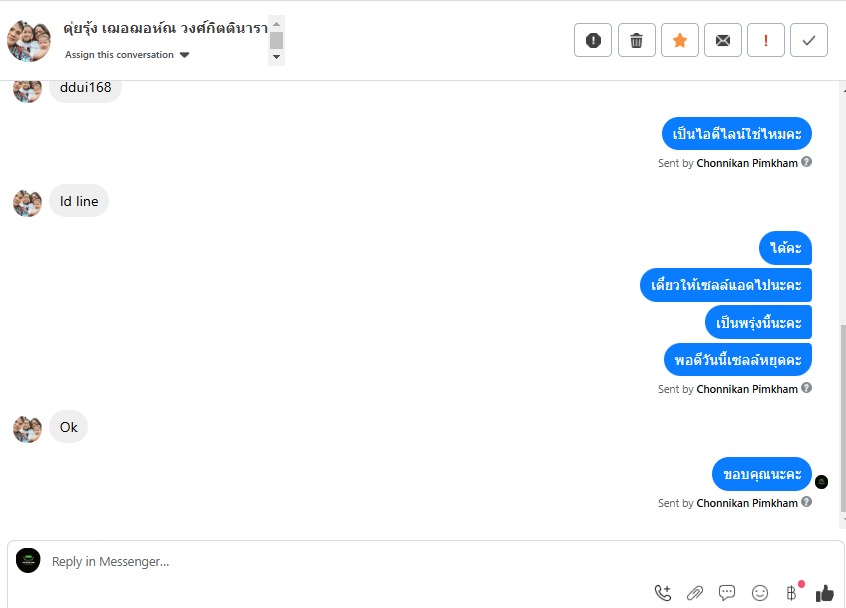The width and height of the screenshot is (846, 608).
Task: Click the scroll-up arrow beside the contact name
Action: [276, 24]
